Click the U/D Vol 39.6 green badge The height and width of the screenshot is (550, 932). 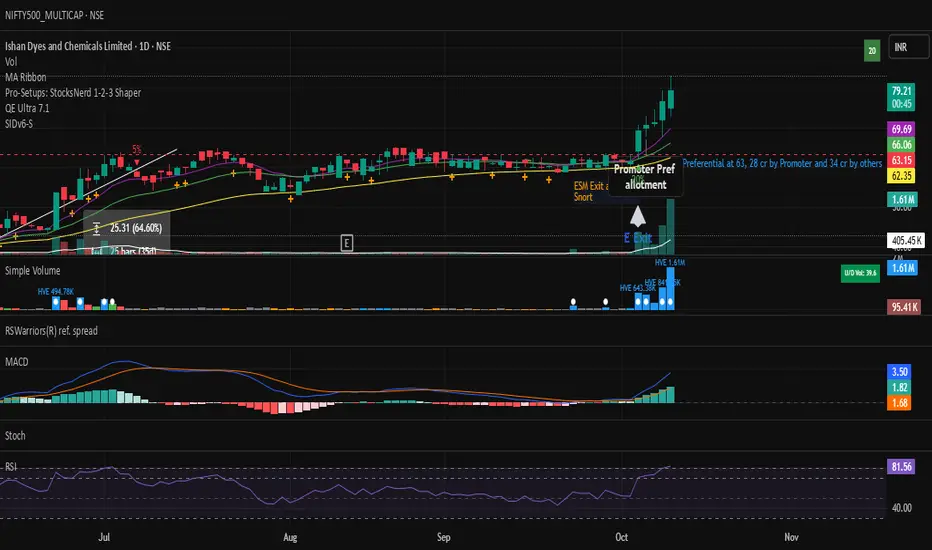click(x=860, y=273)
